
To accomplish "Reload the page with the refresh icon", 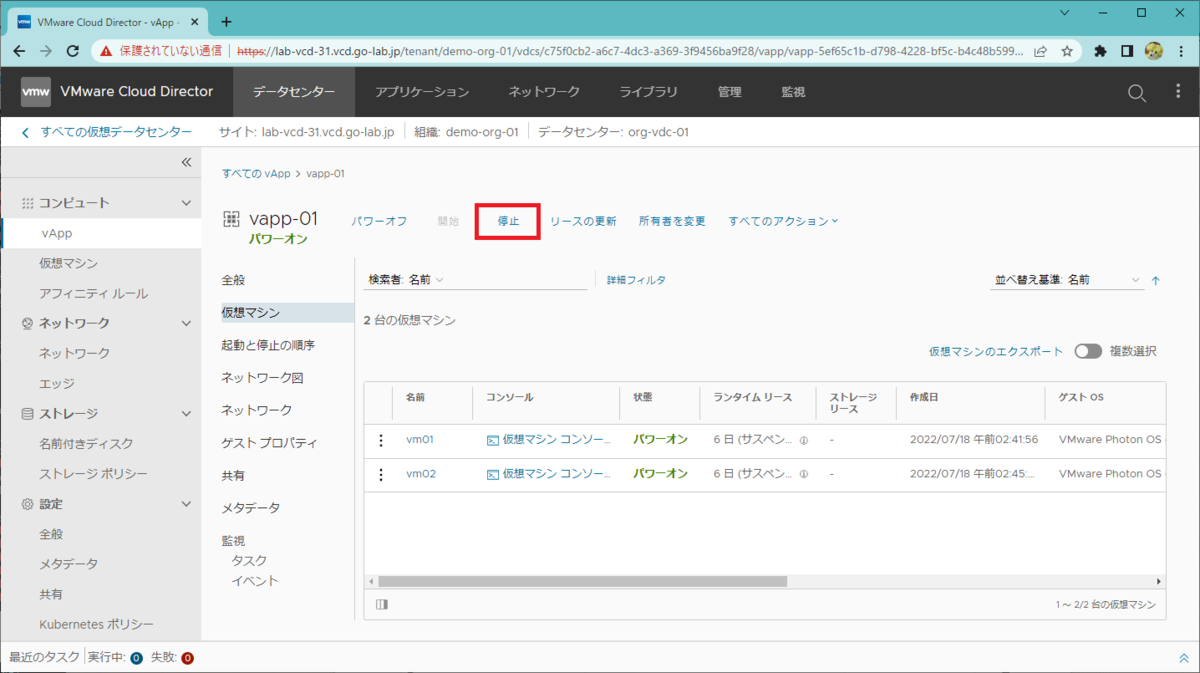I will pos(72,51).
